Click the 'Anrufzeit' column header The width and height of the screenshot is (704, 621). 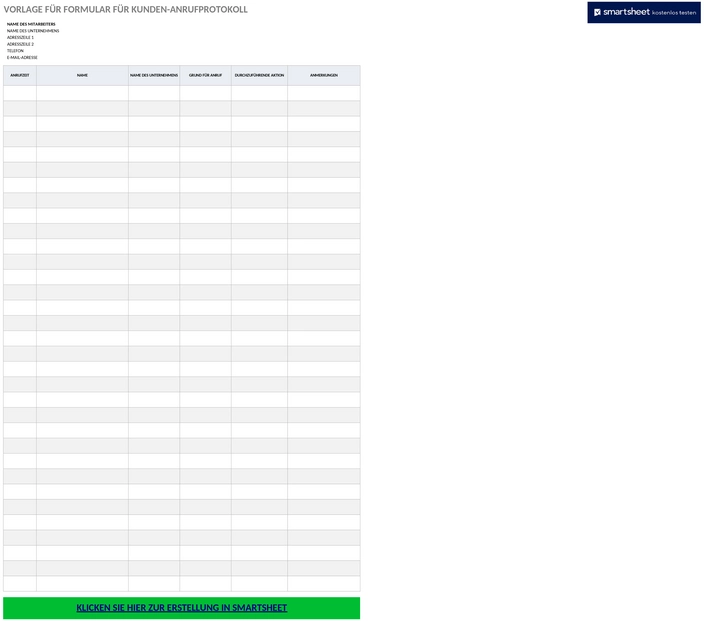pos(20,75)
